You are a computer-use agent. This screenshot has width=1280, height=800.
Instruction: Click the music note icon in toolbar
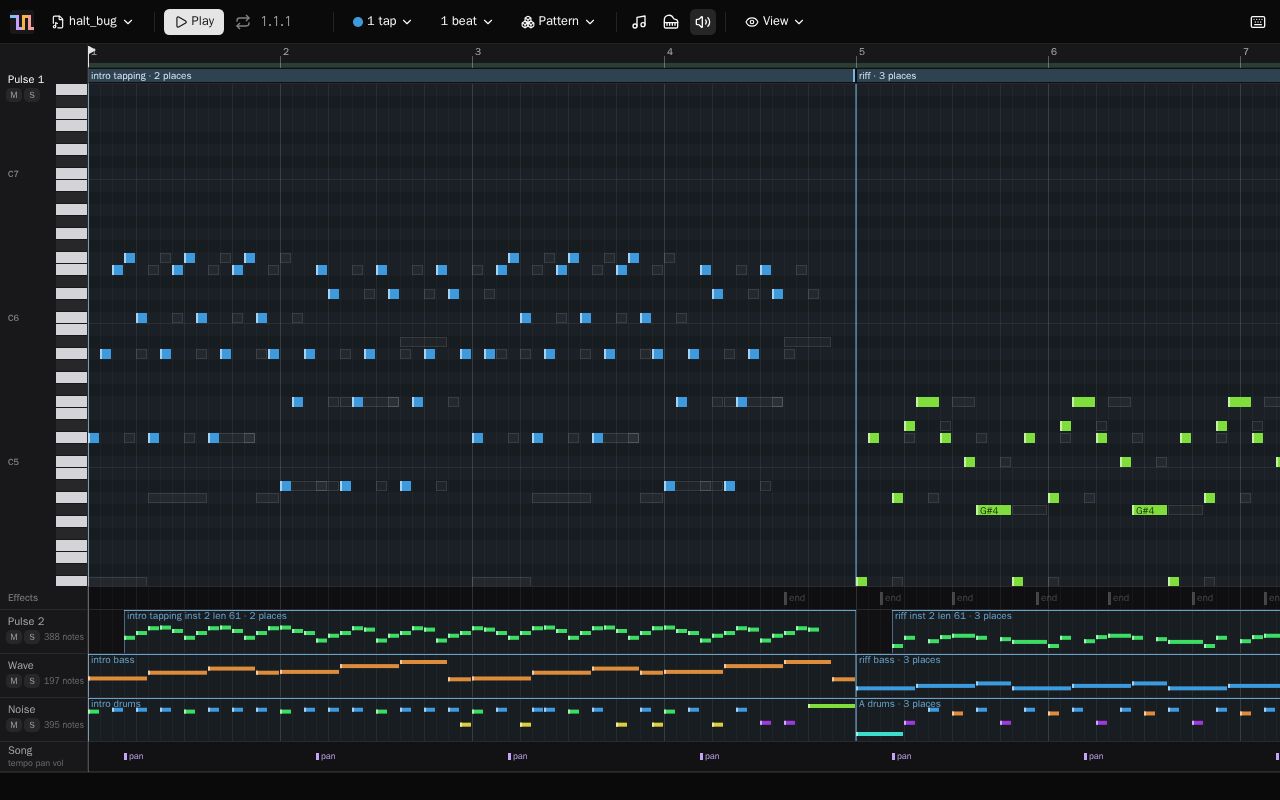(x=639, y=21)
